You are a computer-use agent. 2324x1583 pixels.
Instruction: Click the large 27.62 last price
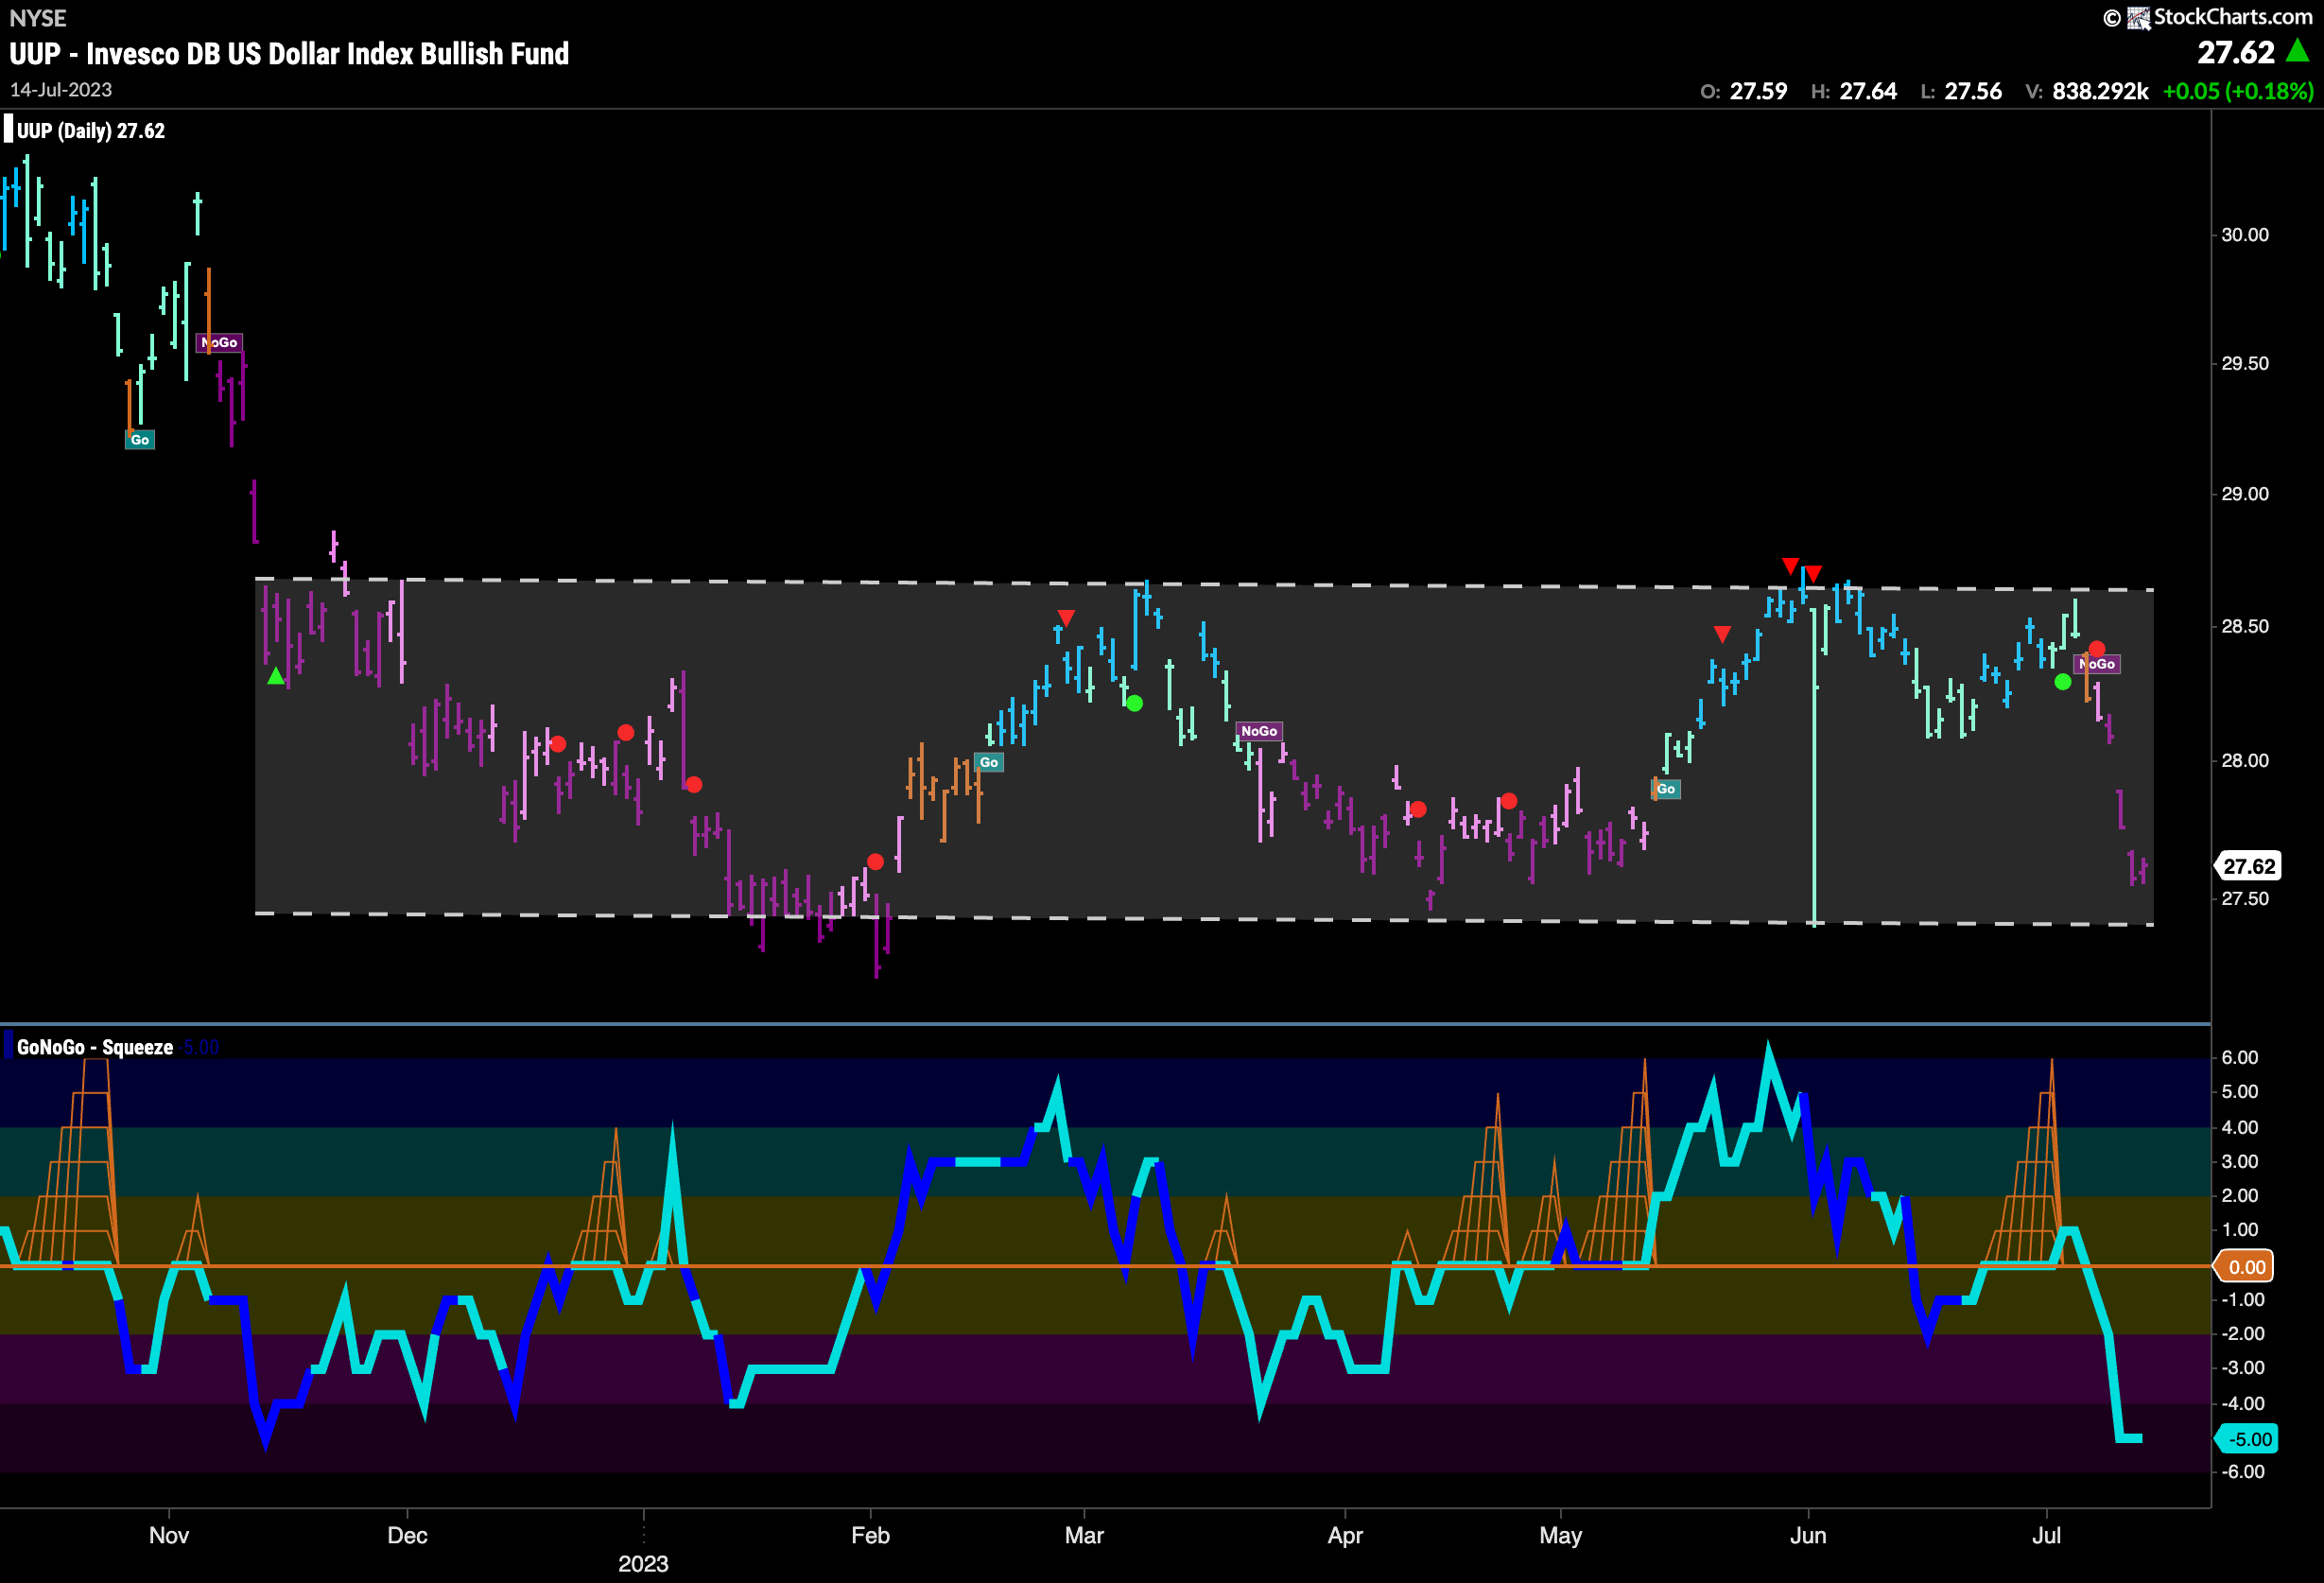tap(2236, 52)
